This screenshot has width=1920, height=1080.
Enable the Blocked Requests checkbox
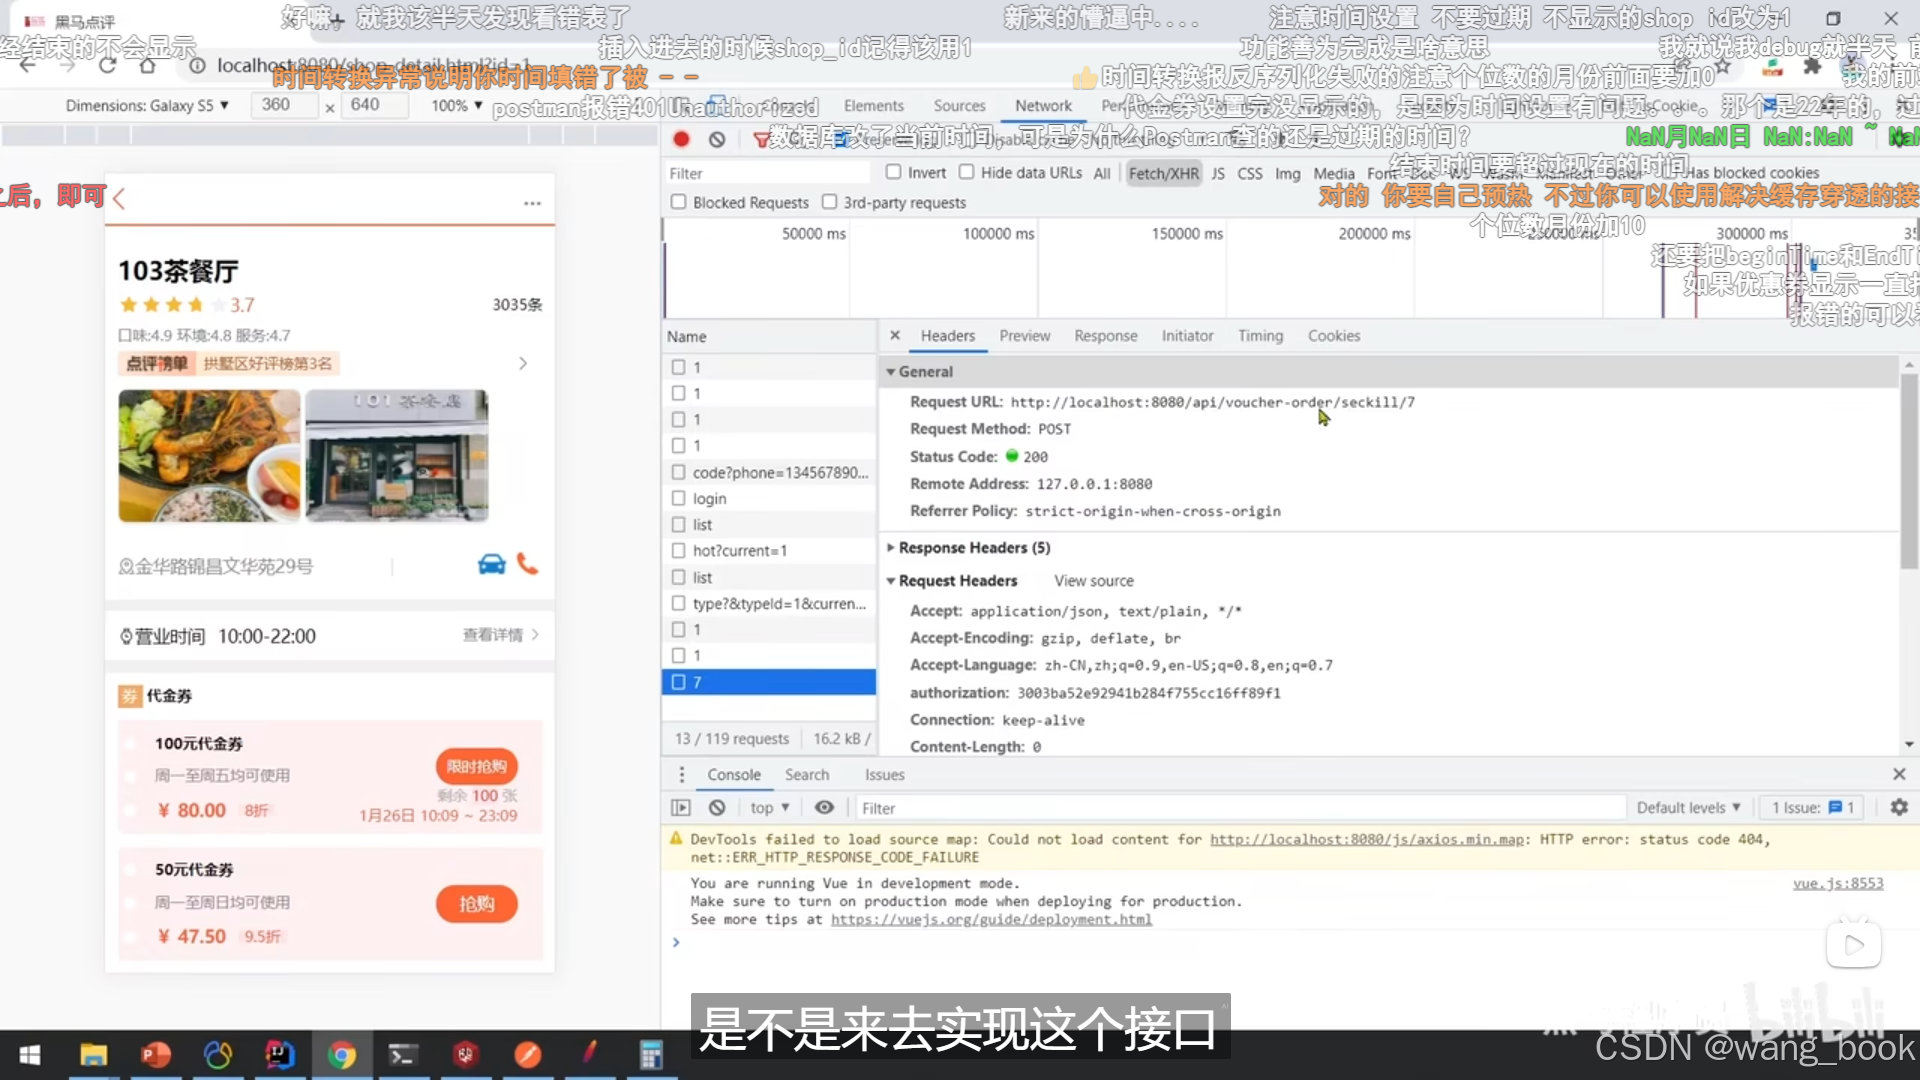coord(678,202)
